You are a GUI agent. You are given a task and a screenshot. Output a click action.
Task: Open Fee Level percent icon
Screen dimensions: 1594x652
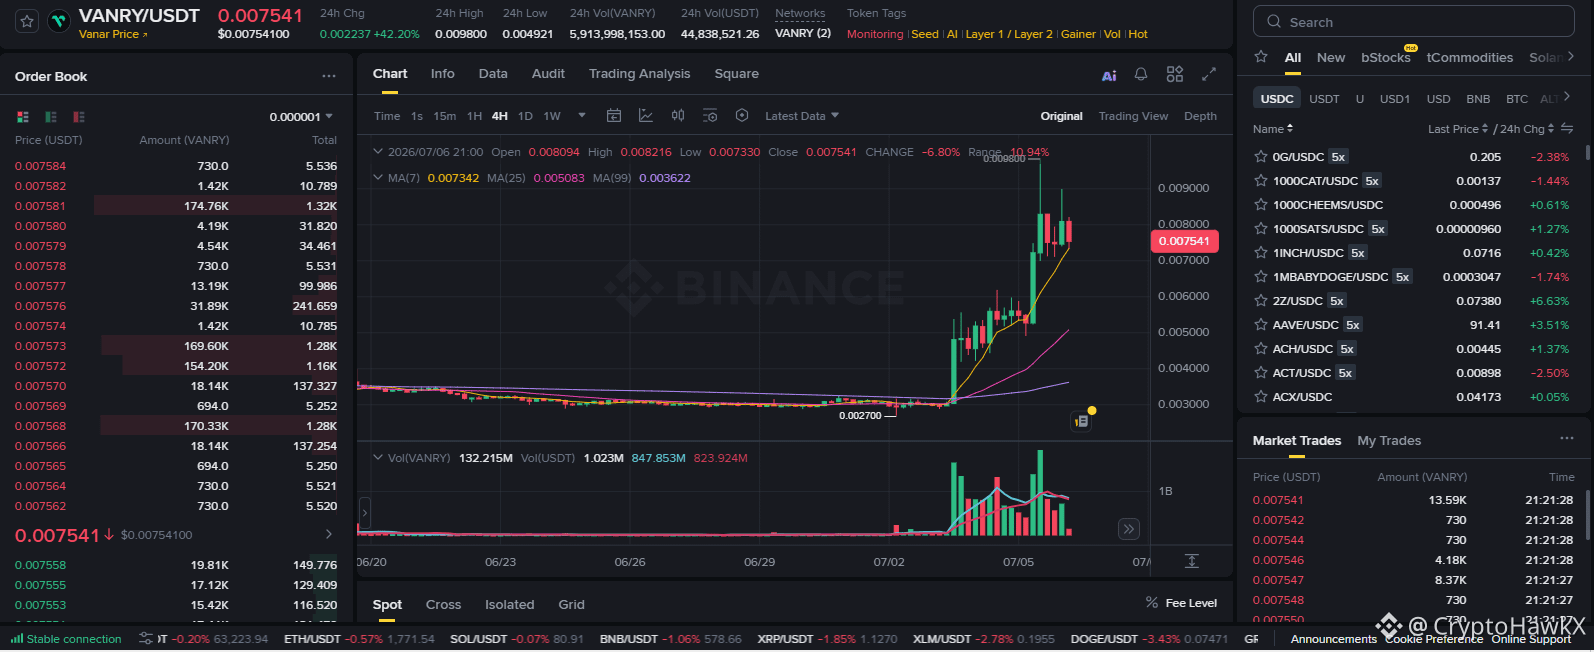tap(1152, 603)
